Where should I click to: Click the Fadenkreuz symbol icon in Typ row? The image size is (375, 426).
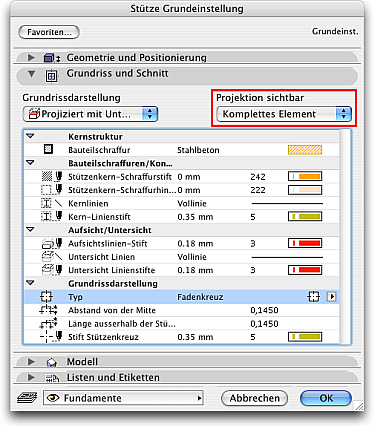313,296
